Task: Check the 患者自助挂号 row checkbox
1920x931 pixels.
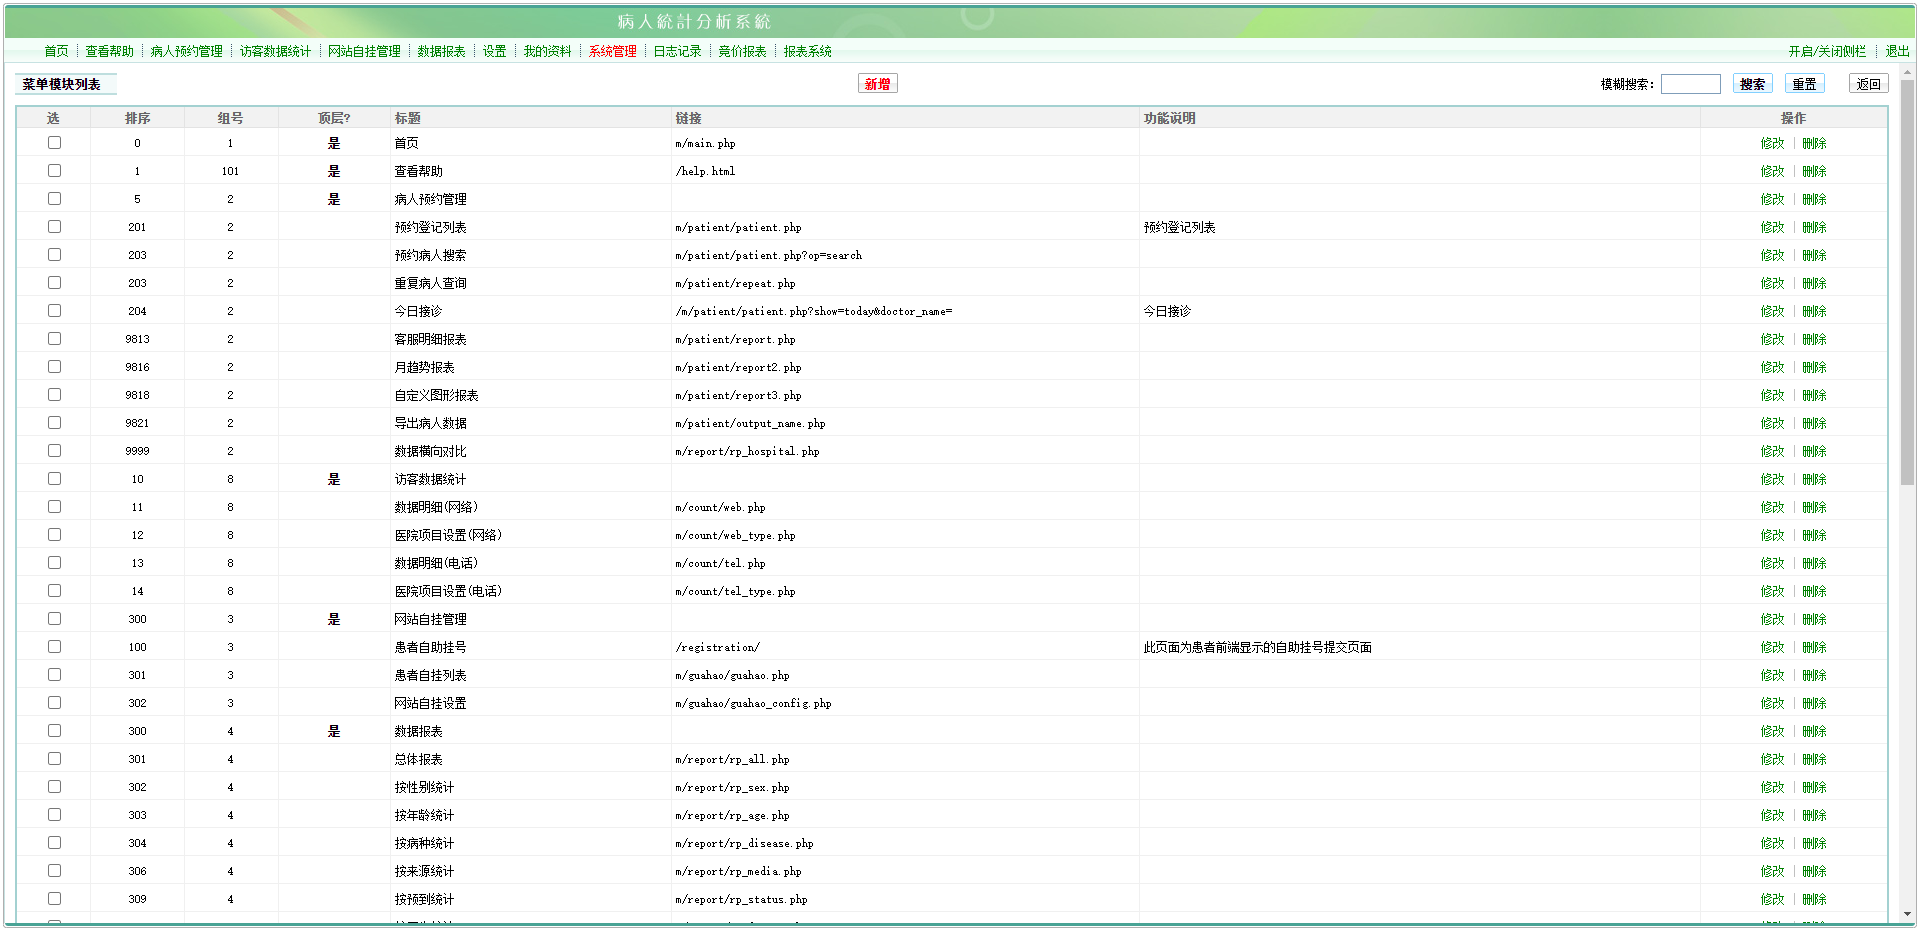Action: click(x=54, y=647)
